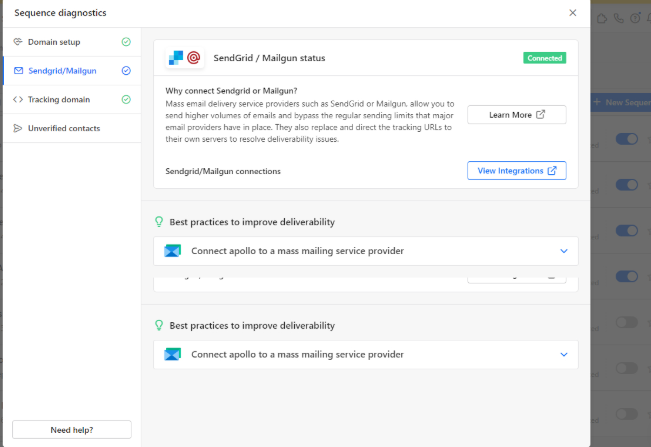Click the phone icon in the top-right header
Viewport: 651px width, 447px height.
(619, 18)
